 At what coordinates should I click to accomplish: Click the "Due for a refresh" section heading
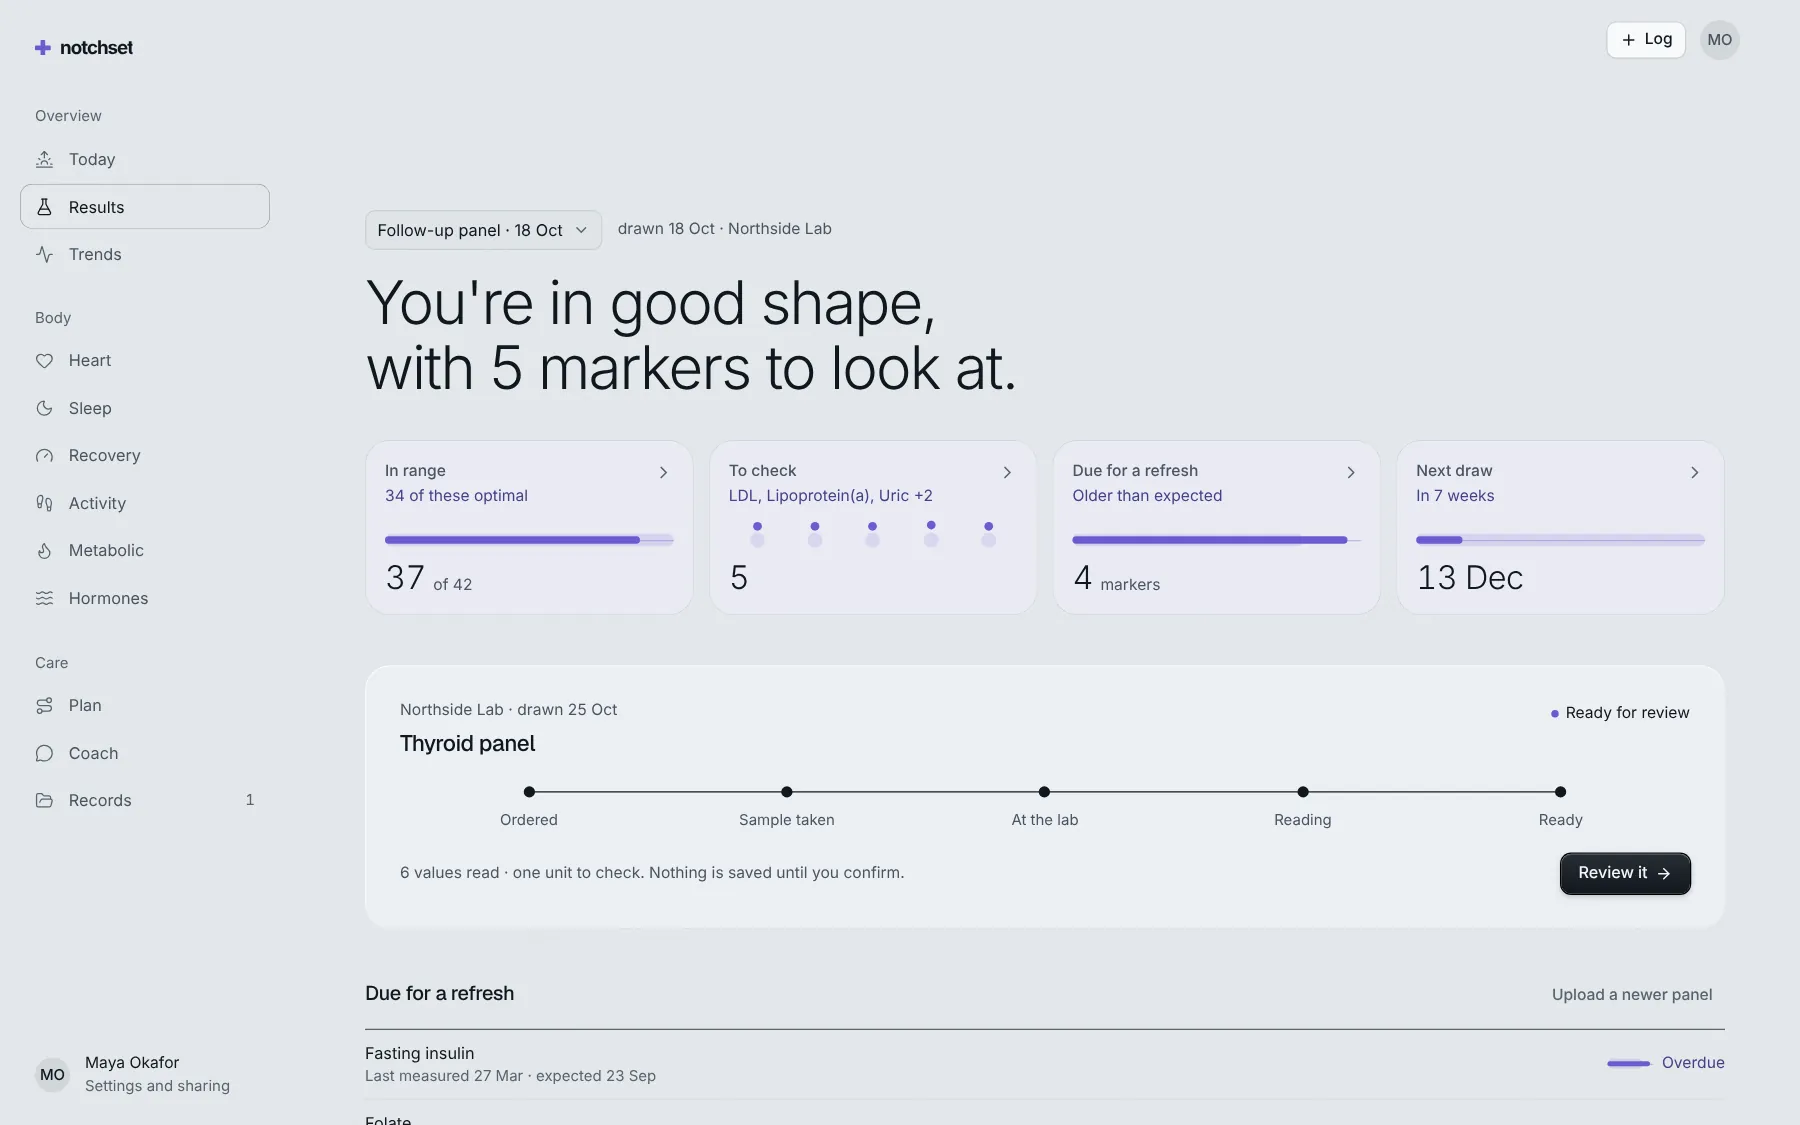tap(439, 993)
